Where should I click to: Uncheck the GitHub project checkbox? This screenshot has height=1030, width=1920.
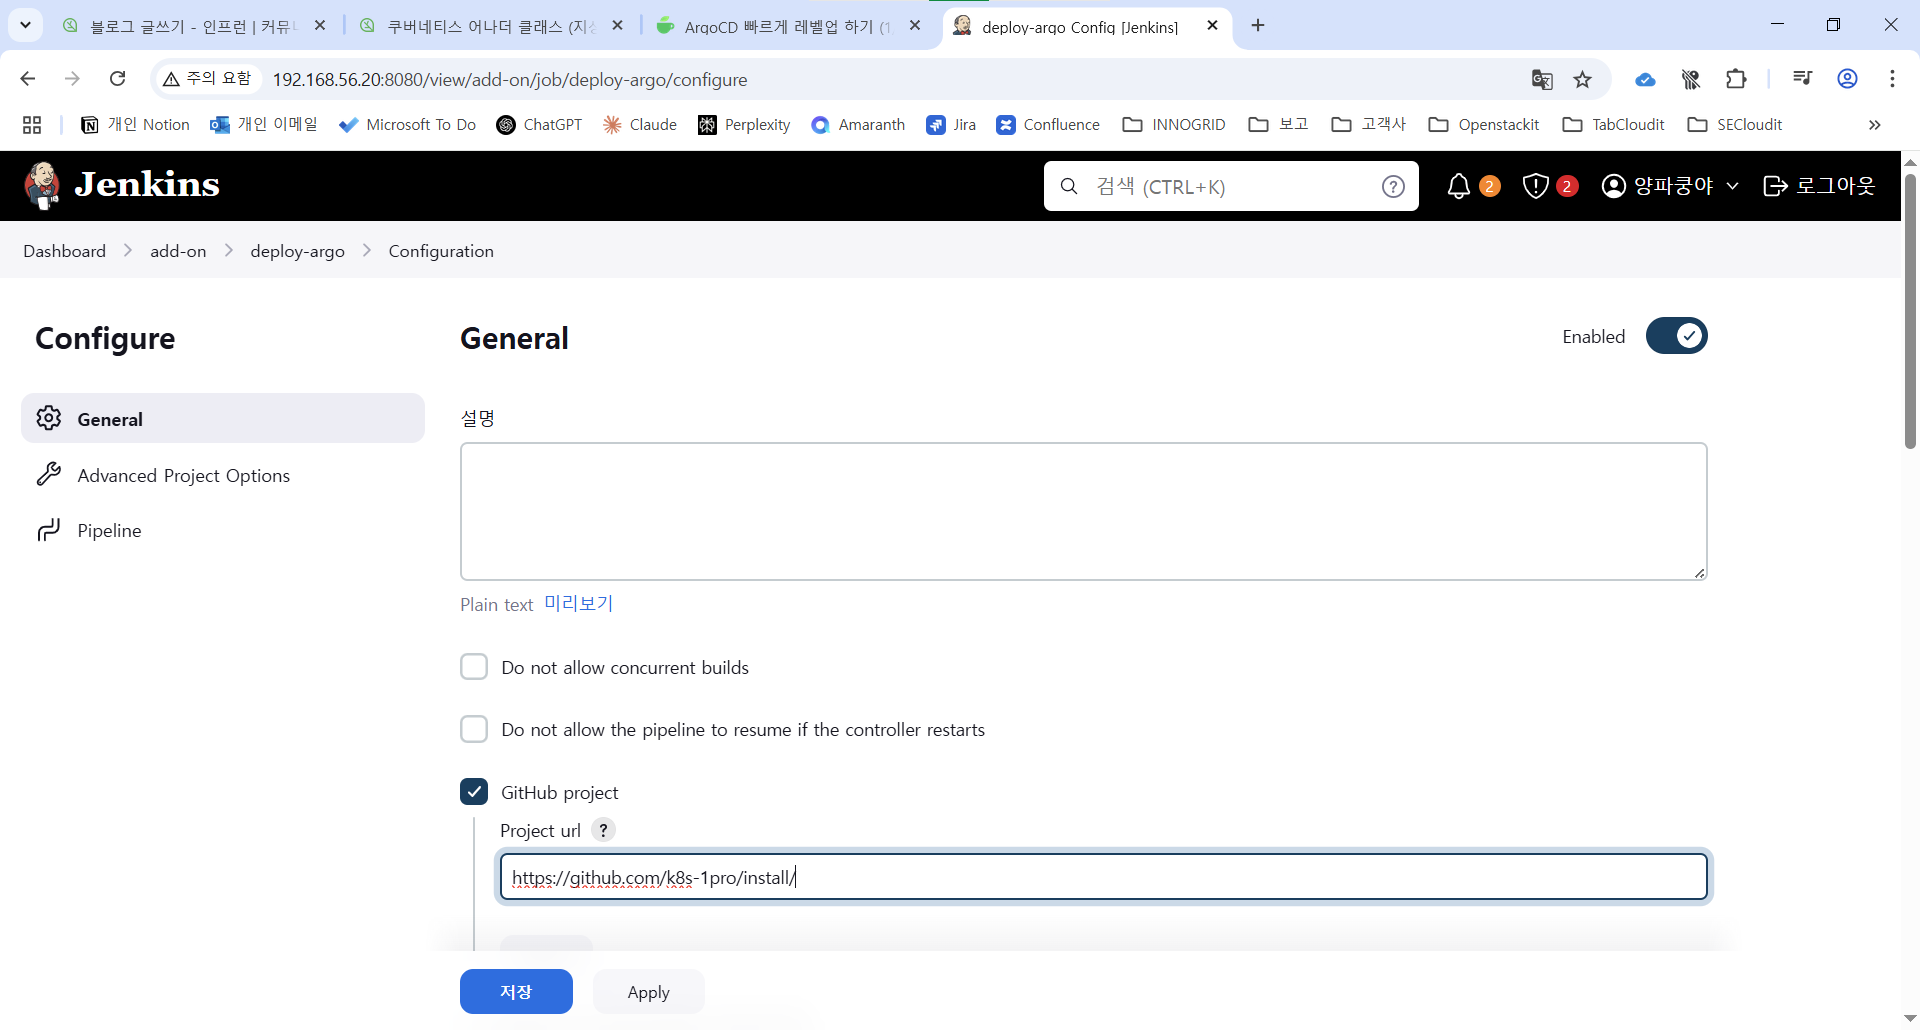pos(474,792)
